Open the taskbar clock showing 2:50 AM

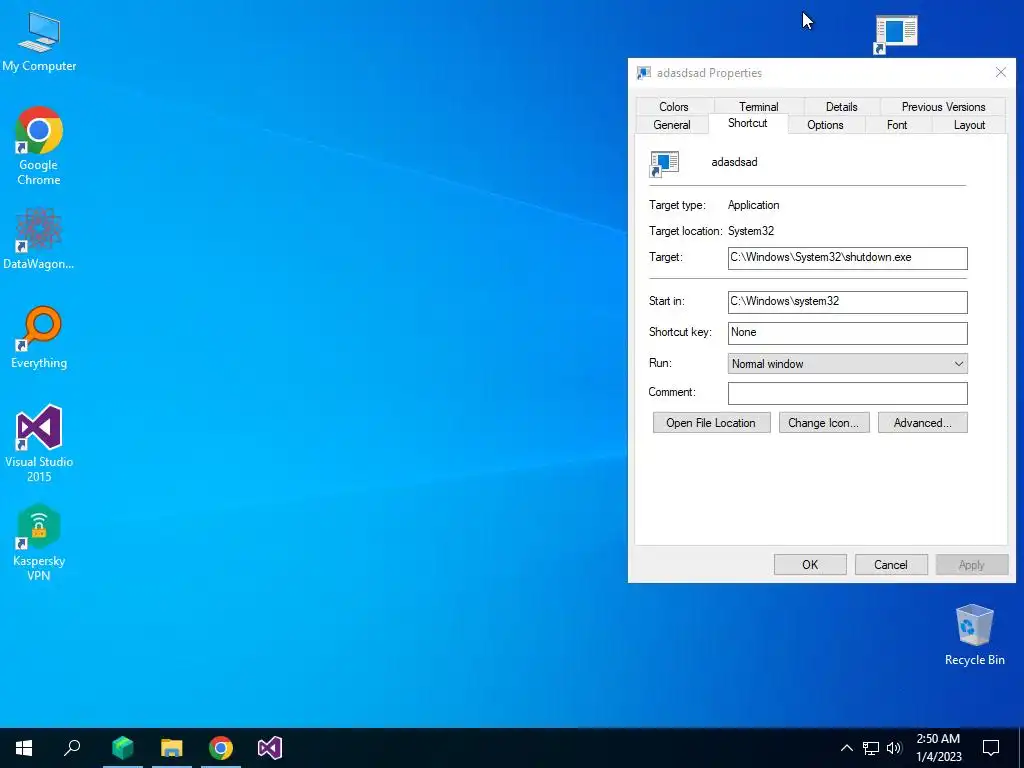click(x=938, y=748)
